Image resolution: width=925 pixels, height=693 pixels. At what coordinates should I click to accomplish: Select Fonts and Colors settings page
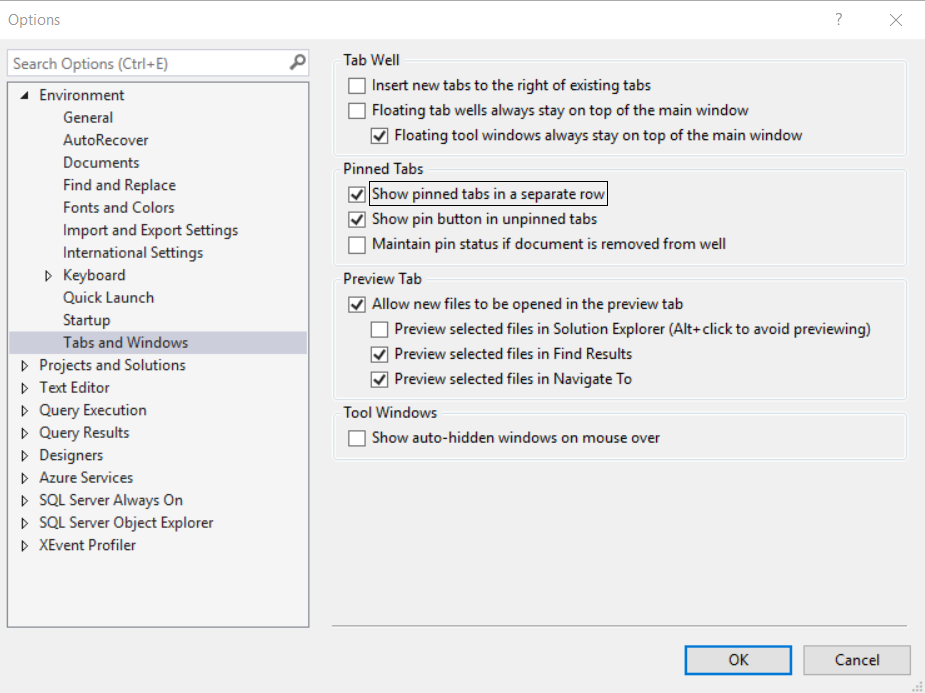[x=118, y=208]
